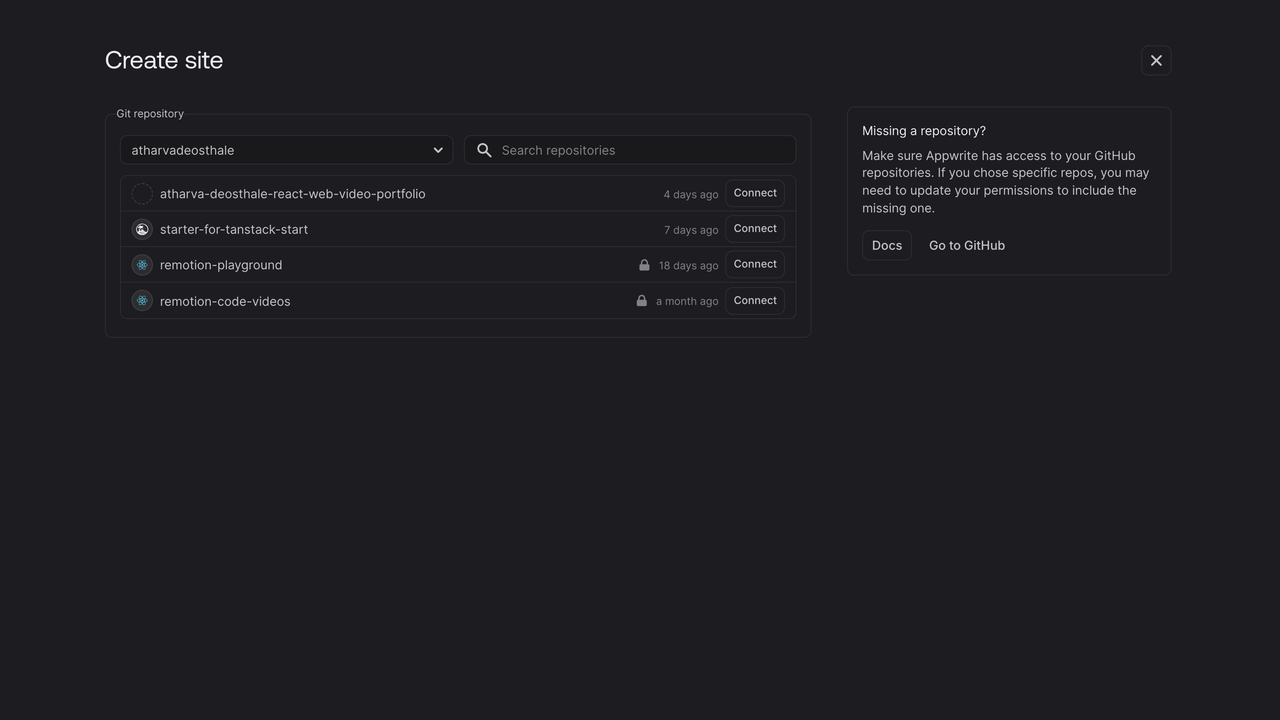Click the Remotion icon next to remotion-code-videos

point(141,300)
